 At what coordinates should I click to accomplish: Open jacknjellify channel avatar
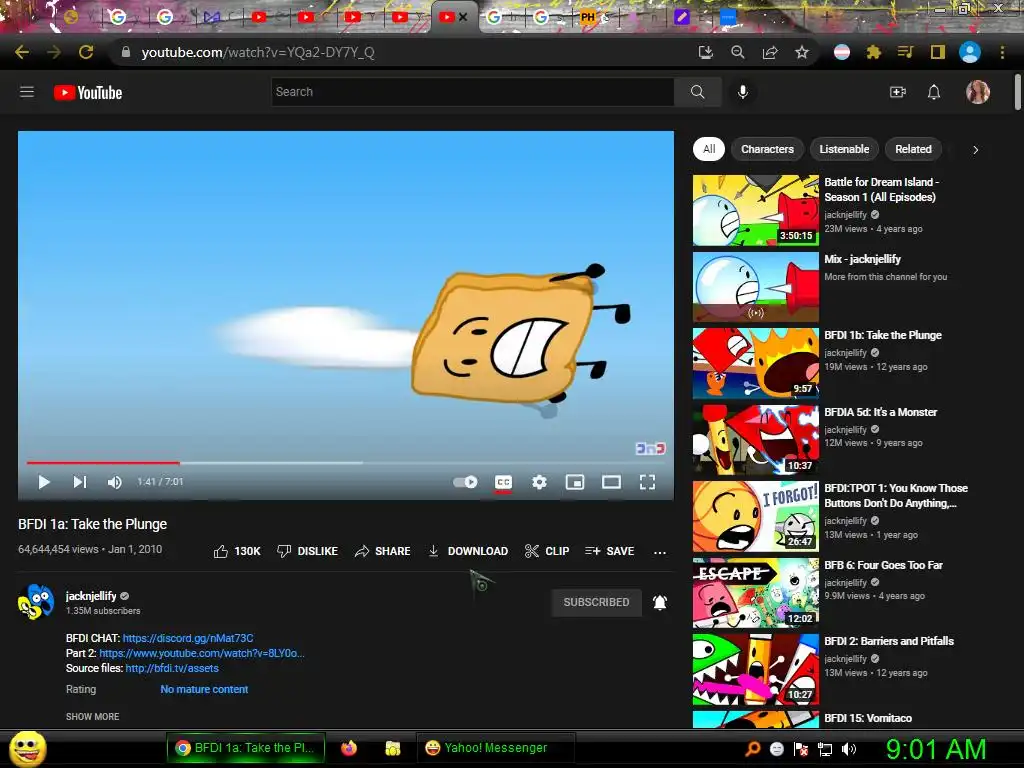(x=36, y=602)
